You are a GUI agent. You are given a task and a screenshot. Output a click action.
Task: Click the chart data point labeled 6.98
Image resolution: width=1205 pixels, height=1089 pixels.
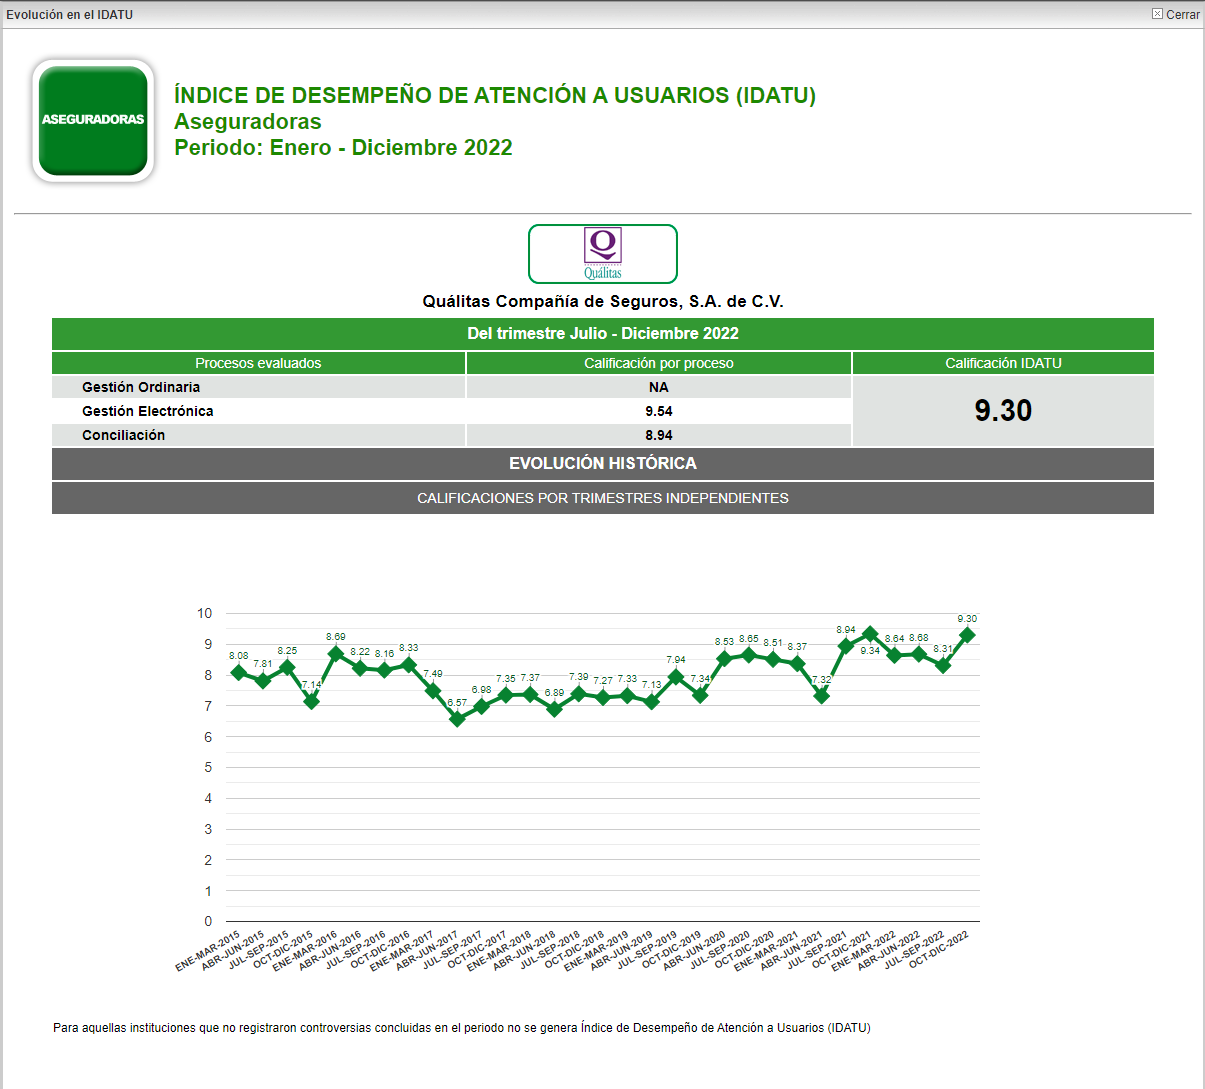481,706
